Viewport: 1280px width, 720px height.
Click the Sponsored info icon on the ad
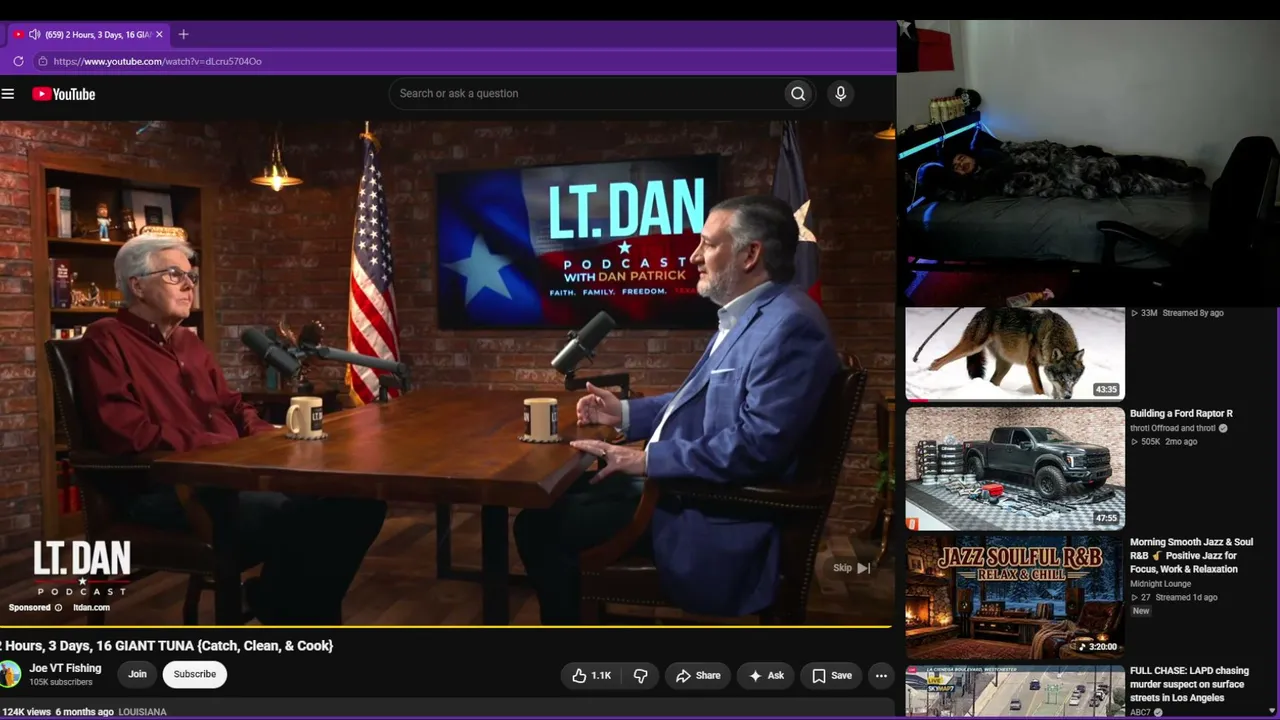click(58, 608)
